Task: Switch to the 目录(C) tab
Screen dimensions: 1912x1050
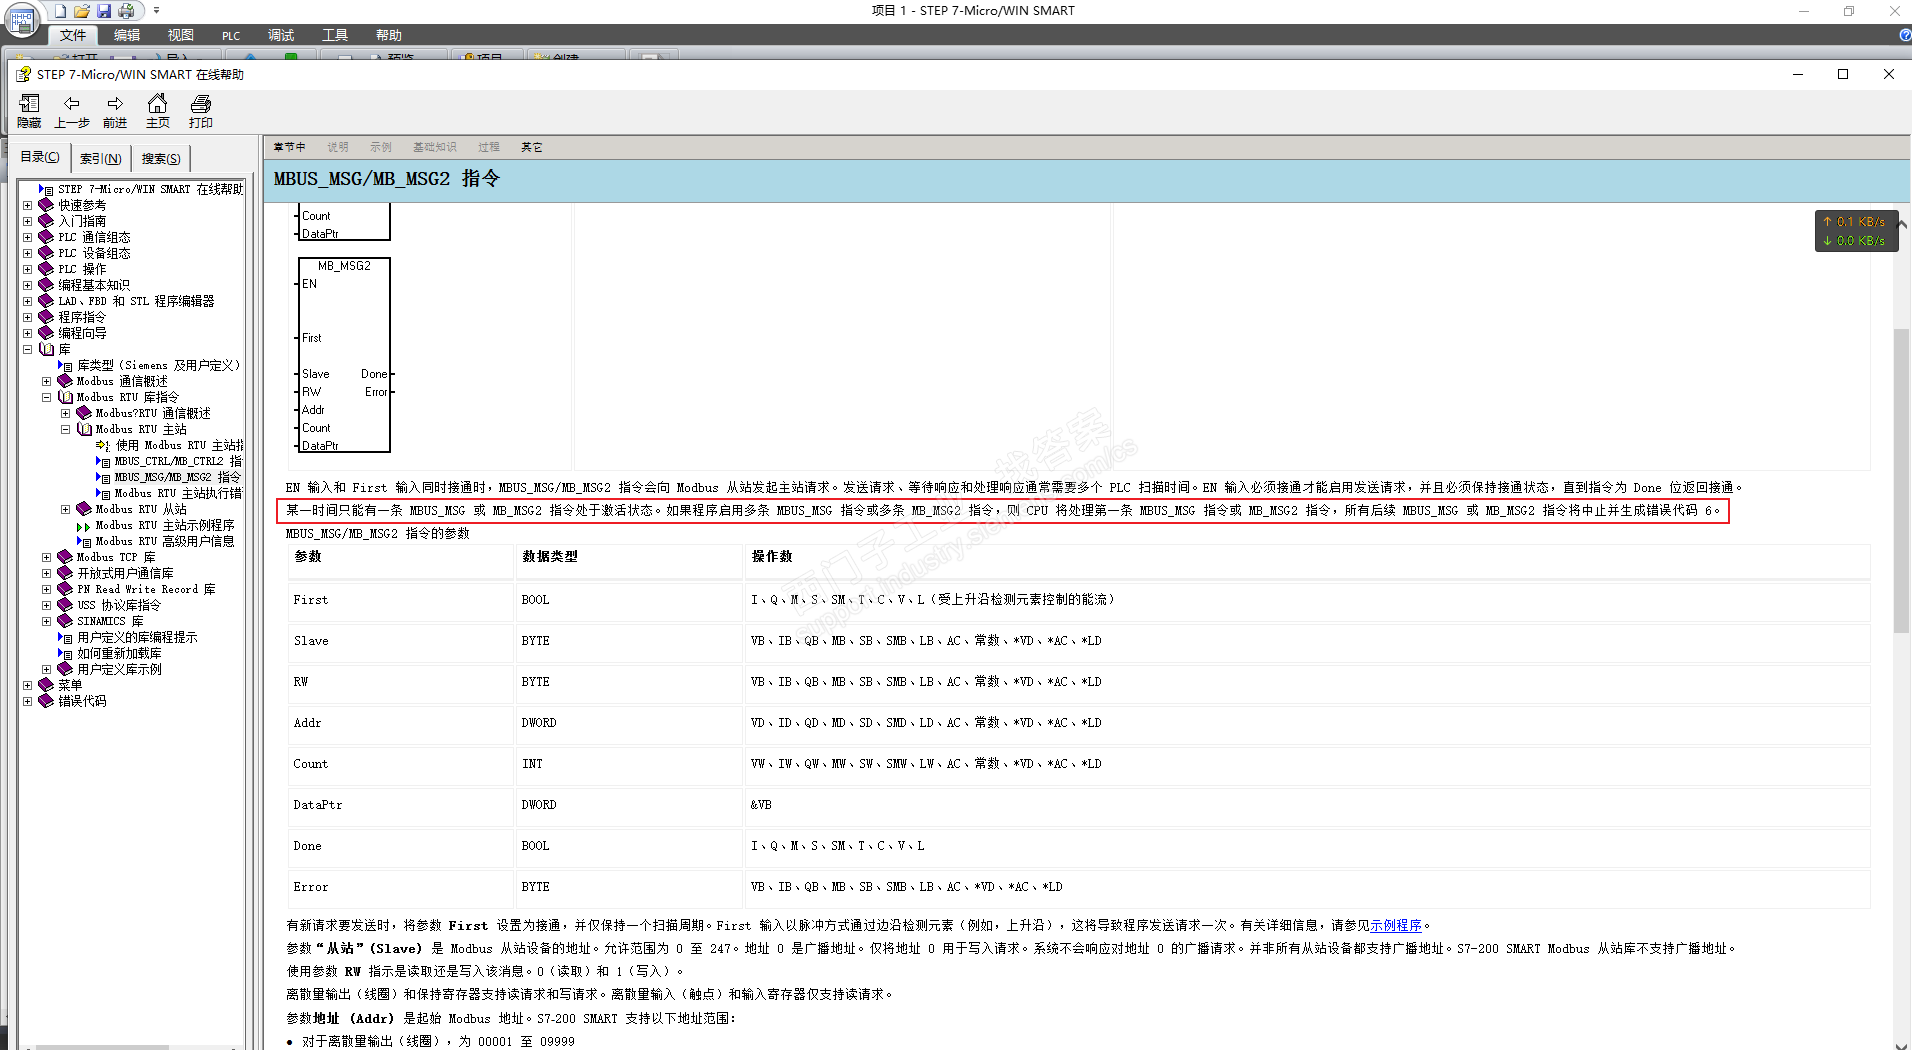Action: pyautogui.click(x=40, y=157)
